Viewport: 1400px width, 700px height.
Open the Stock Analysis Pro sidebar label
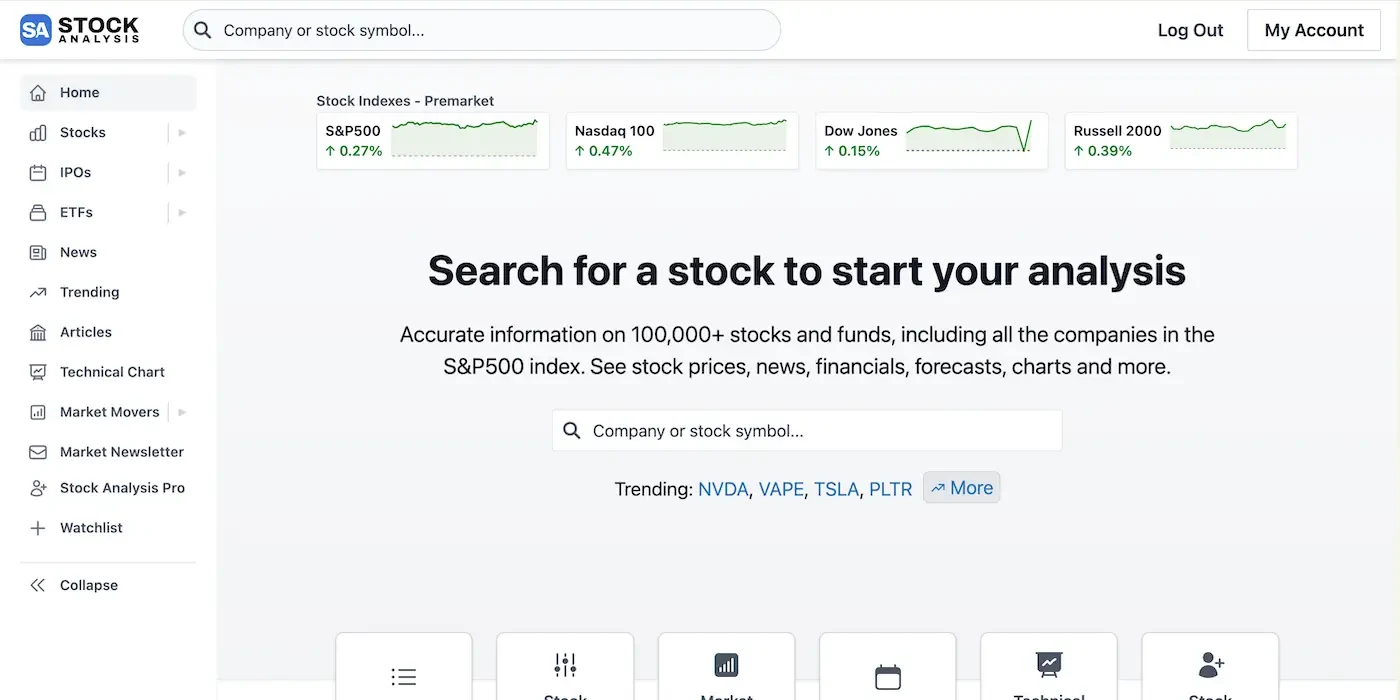click(122, 488)
